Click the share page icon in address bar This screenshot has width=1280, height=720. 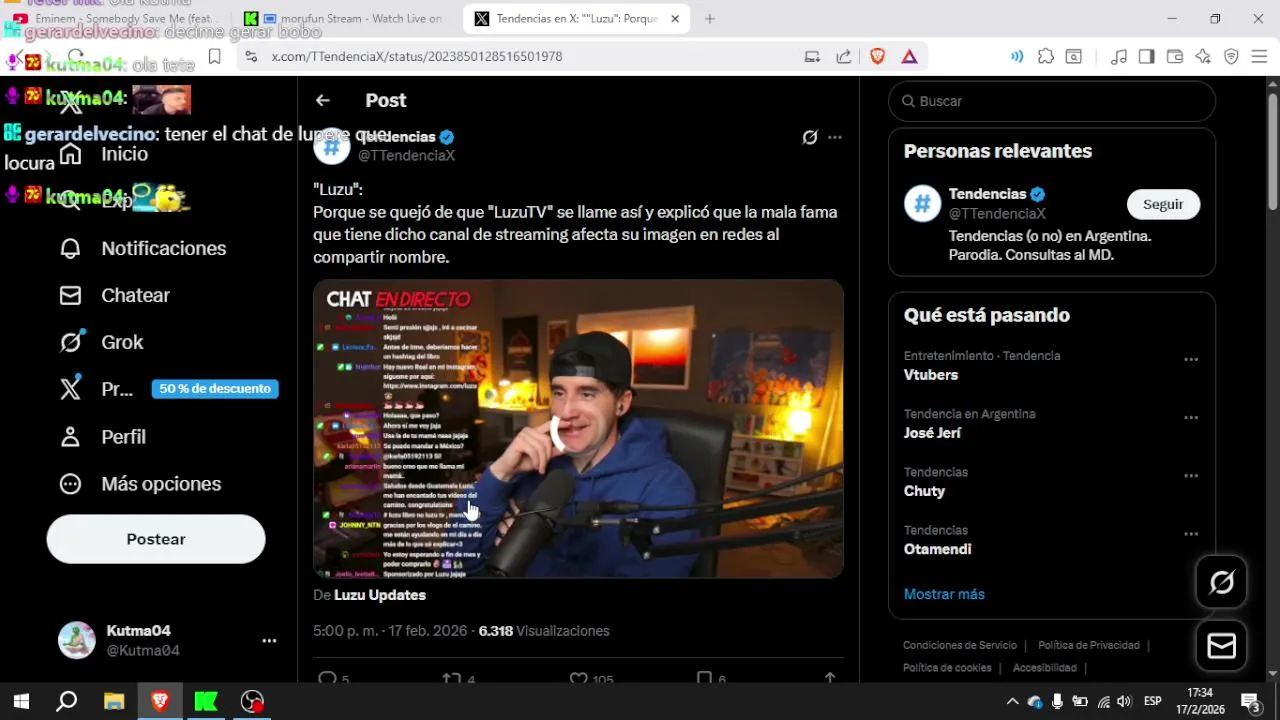pos(844,57)
